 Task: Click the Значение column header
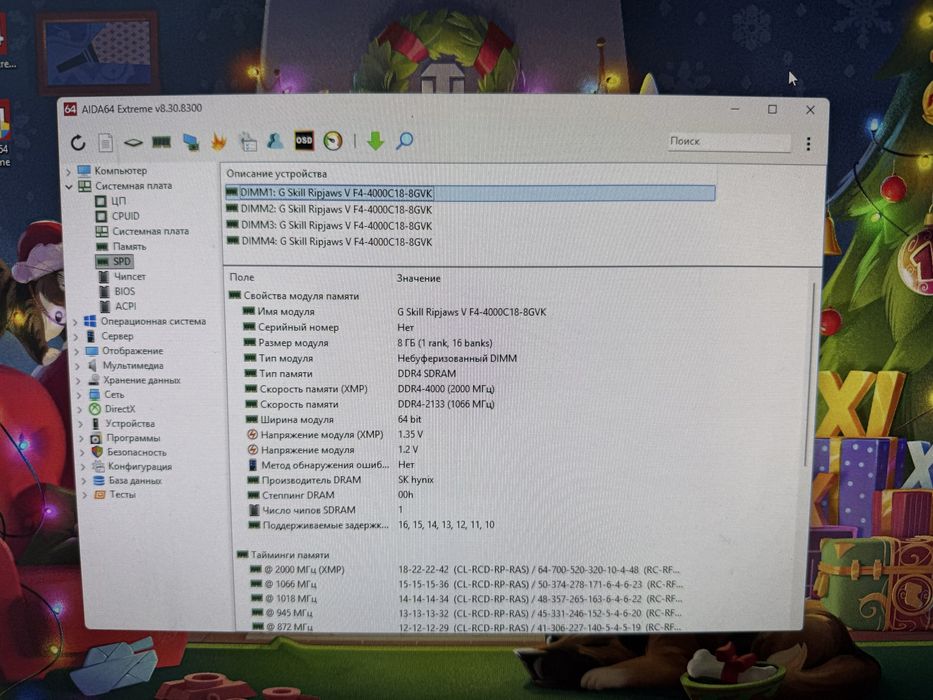[418, 278]
